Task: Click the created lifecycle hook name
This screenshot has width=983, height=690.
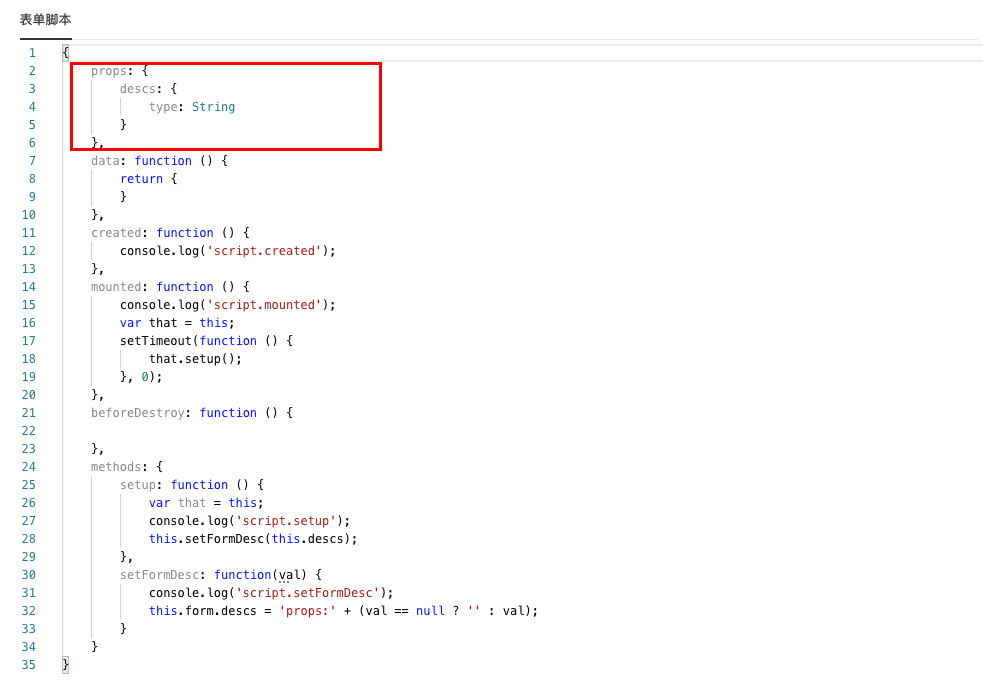Action: coord(115,232)
